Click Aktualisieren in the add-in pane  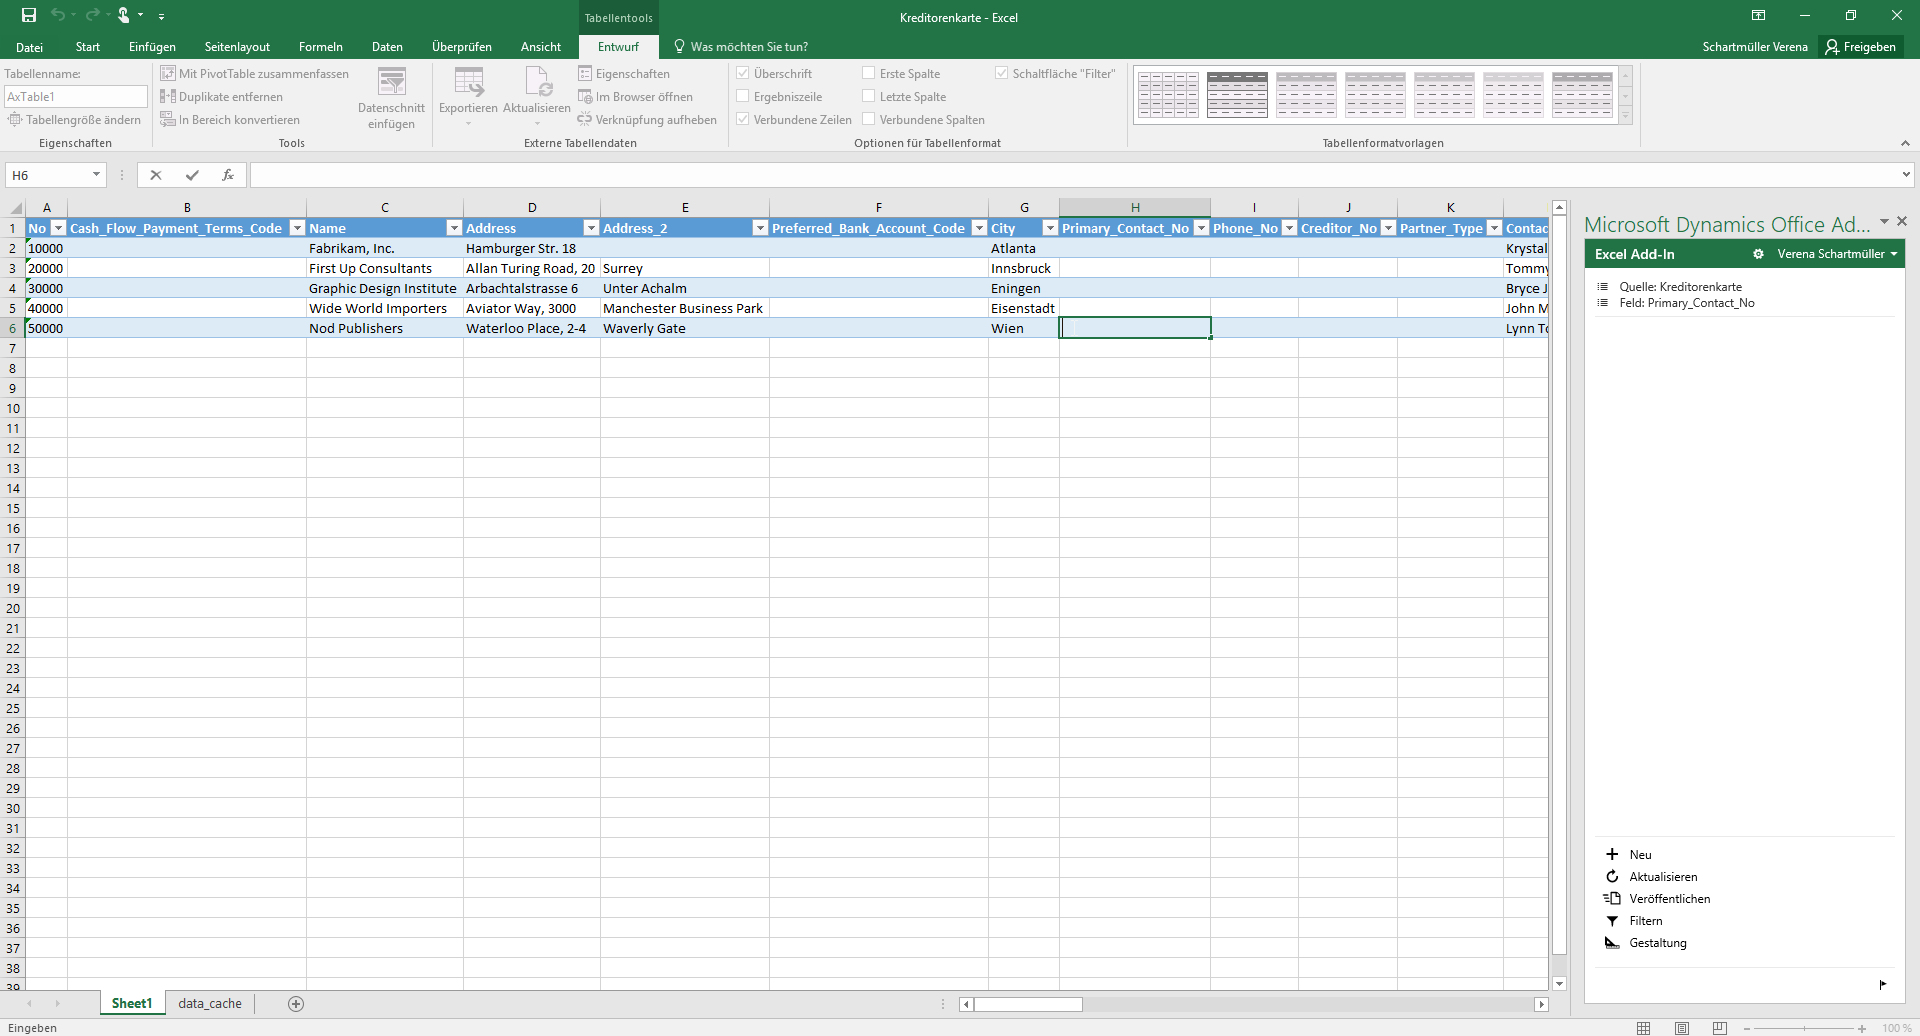tap(1651, 877)
